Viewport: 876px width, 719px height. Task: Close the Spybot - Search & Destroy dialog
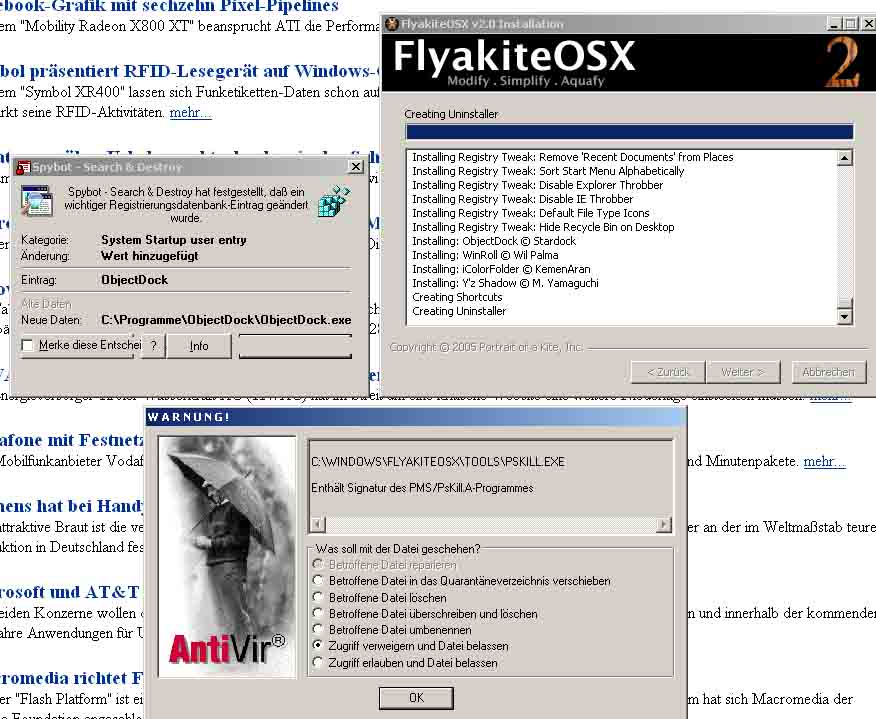[x=356, y=166]
